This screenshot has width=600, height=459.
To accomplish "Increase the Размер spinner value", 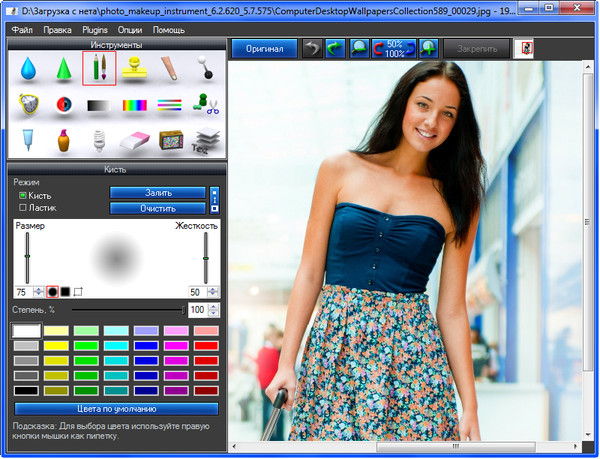I will coord(38,288).
